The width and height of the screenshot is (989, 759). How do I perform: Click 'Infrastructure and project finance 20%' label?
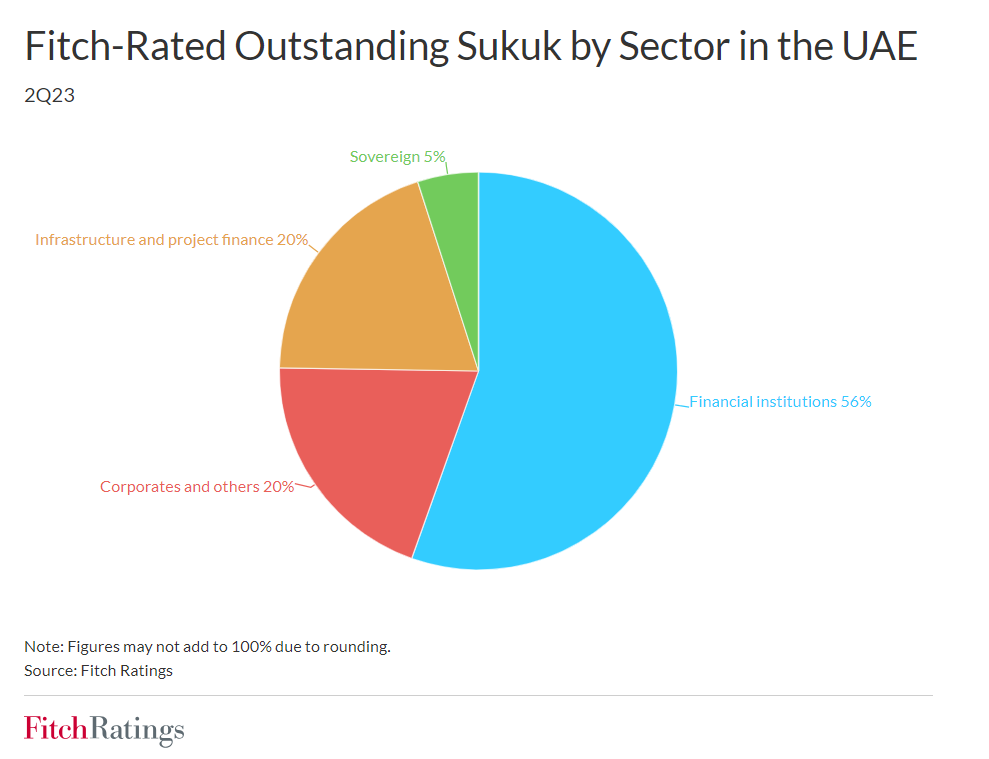click(x=171, y=240)
